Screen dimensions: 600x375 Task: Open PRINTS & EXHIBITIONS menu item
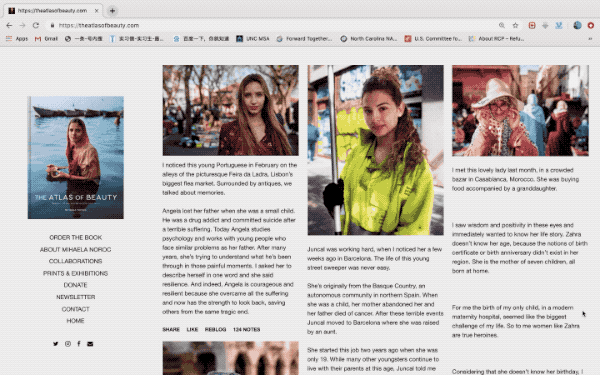point(75,273)
